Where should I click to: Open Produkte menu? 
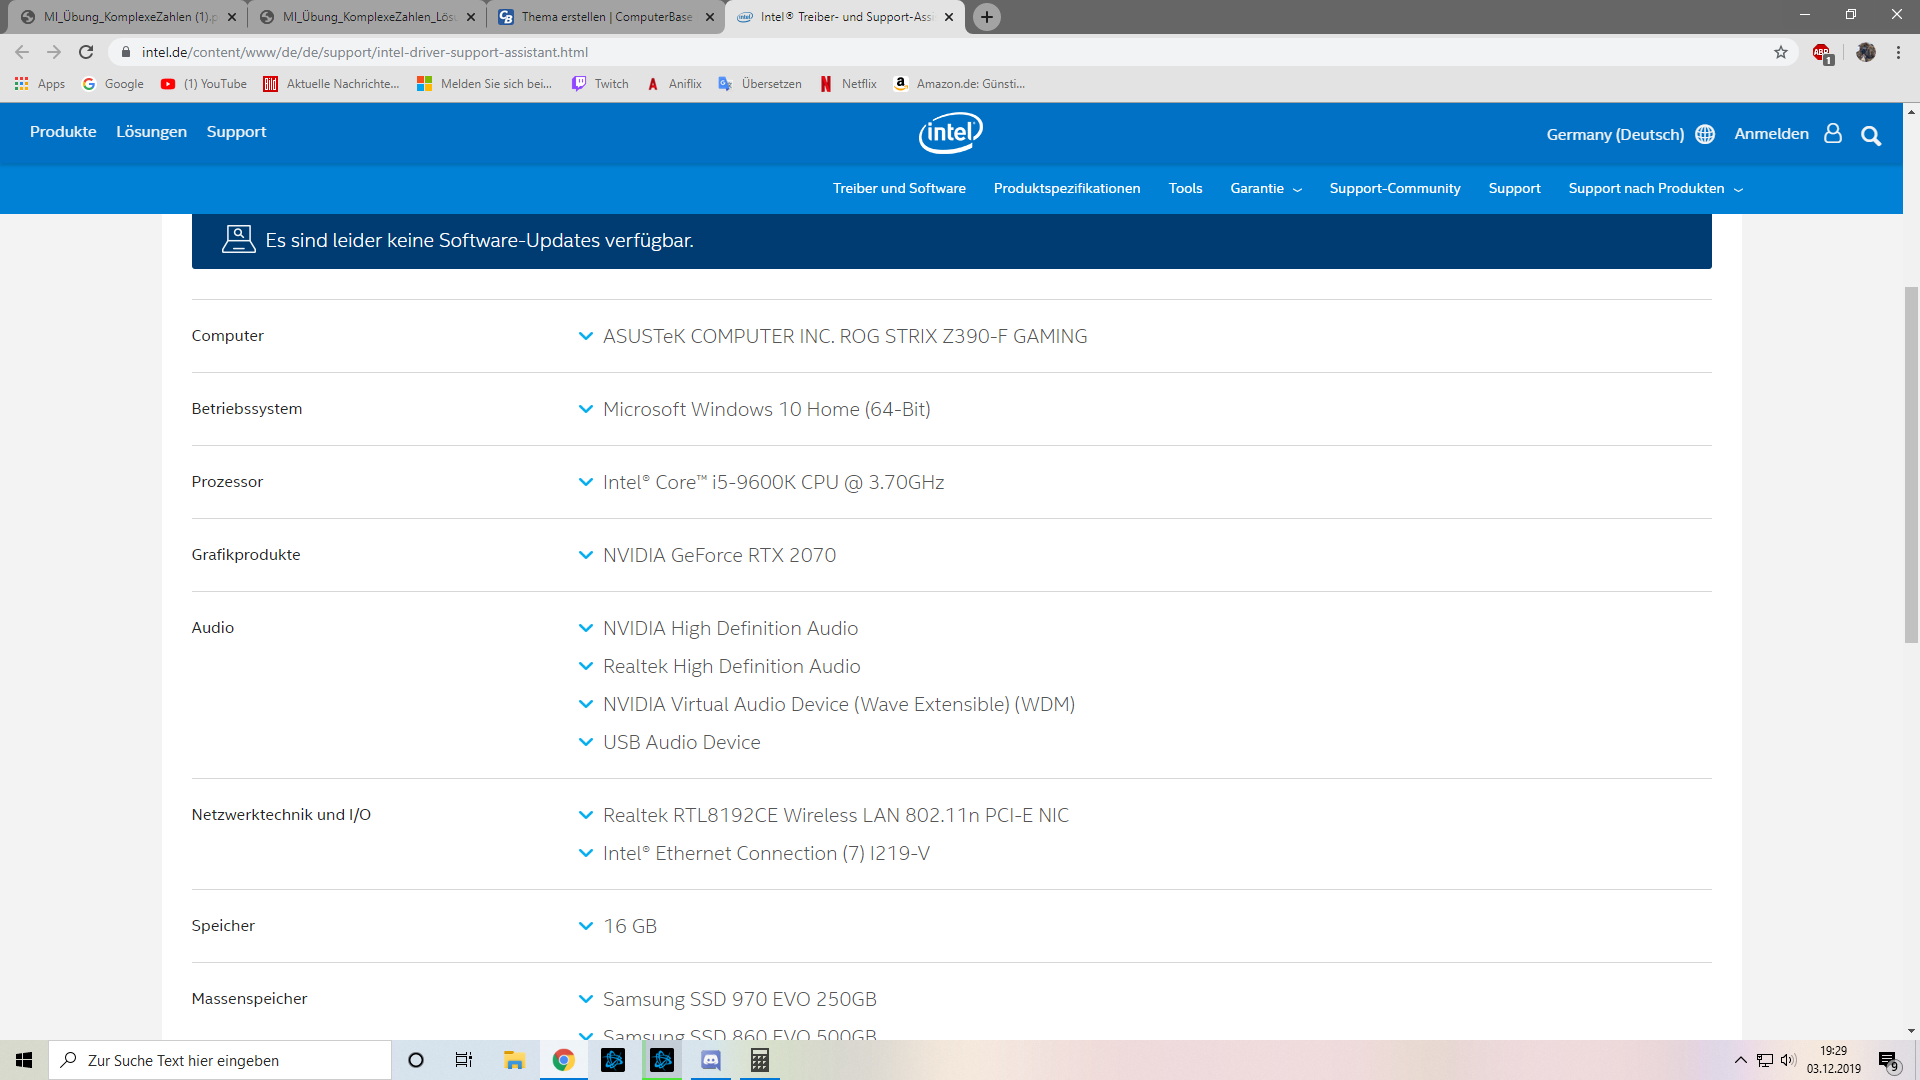(x=63, y=132)
